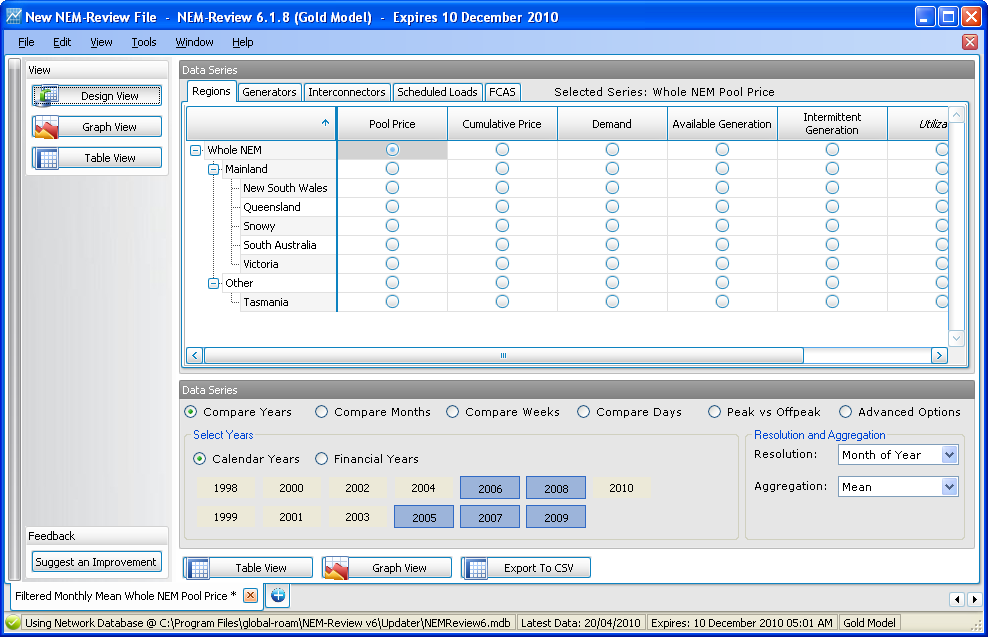Select Pool Price for Whole NEM
The height and width of the screenshot is (637, 988).
click(392, 149)
